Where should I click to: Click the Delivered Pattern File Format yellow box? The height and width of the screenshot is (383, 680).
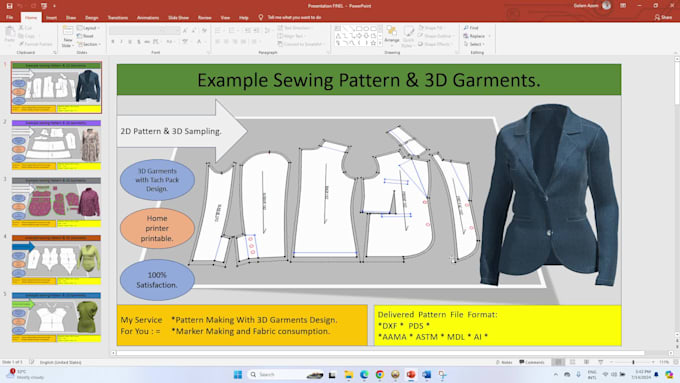coord(497,325)
